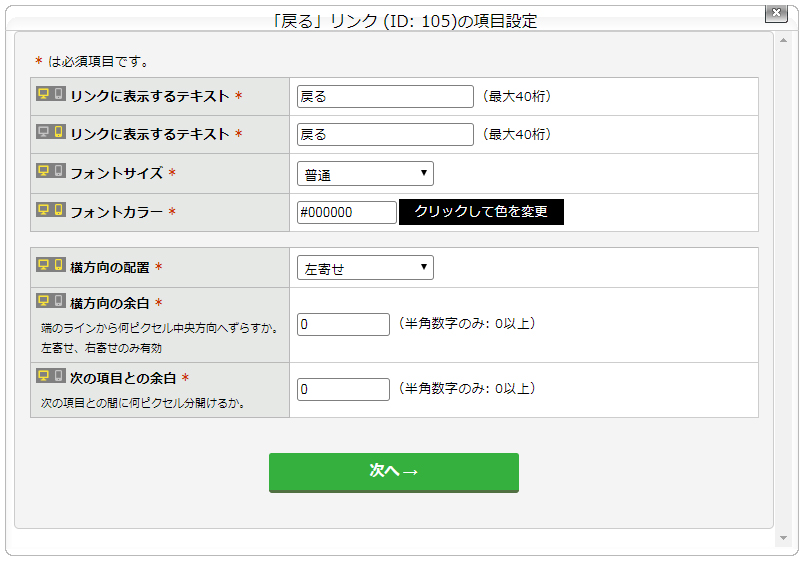The height and width of the screenshot is (561, 806).
Task: Focus the 戻る text field in the desktop-highlighted row
Action: coord(386,97)
